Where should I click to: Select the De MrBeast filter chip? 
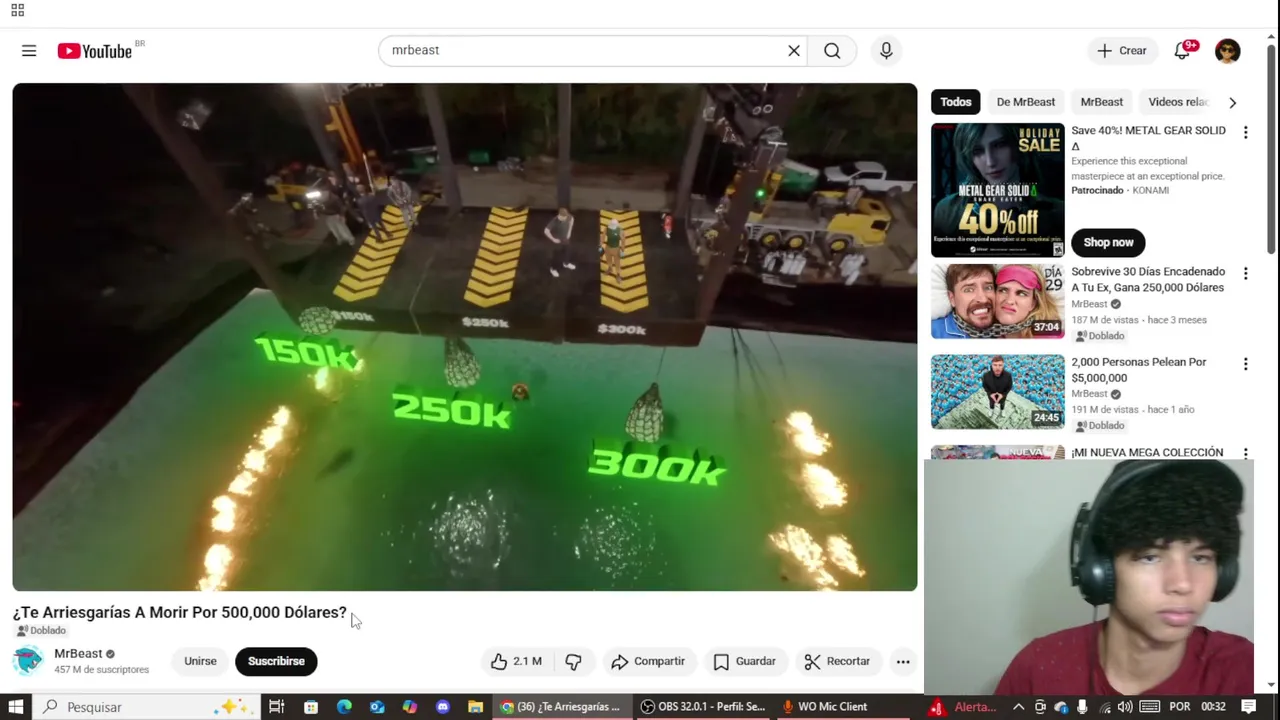pyautogui.click(x=1026, y=102)
